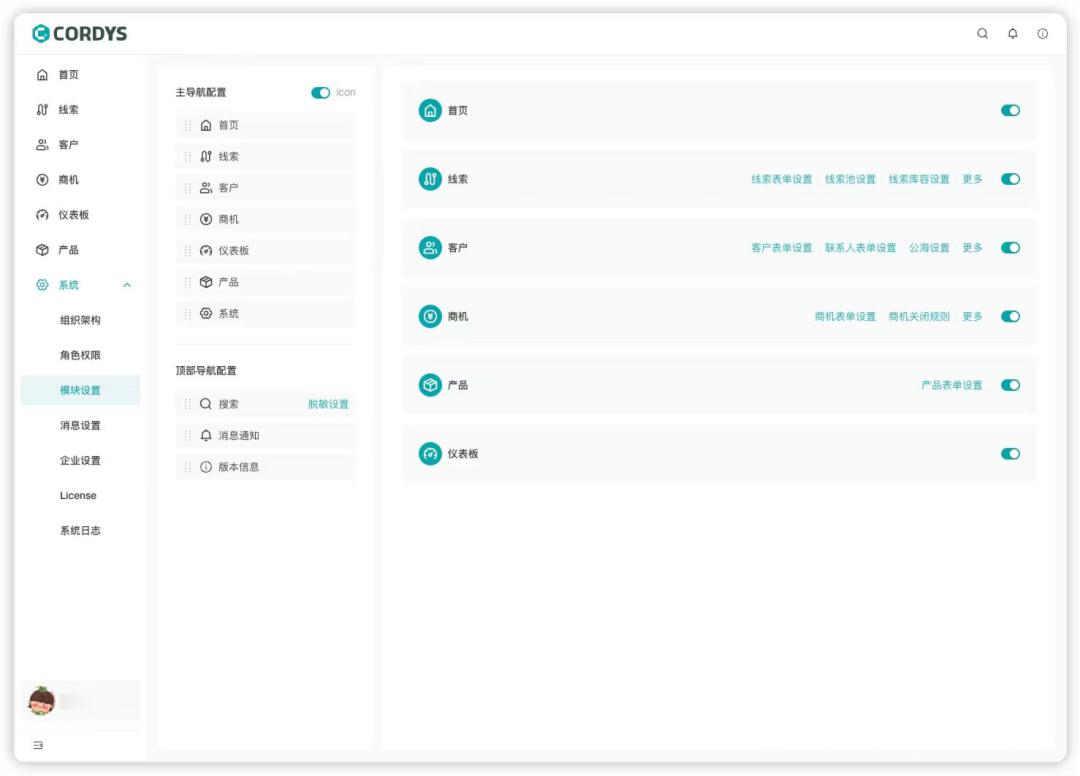Turn off the 产品 module switch
1080x776 pixels.
(1010, 385)
